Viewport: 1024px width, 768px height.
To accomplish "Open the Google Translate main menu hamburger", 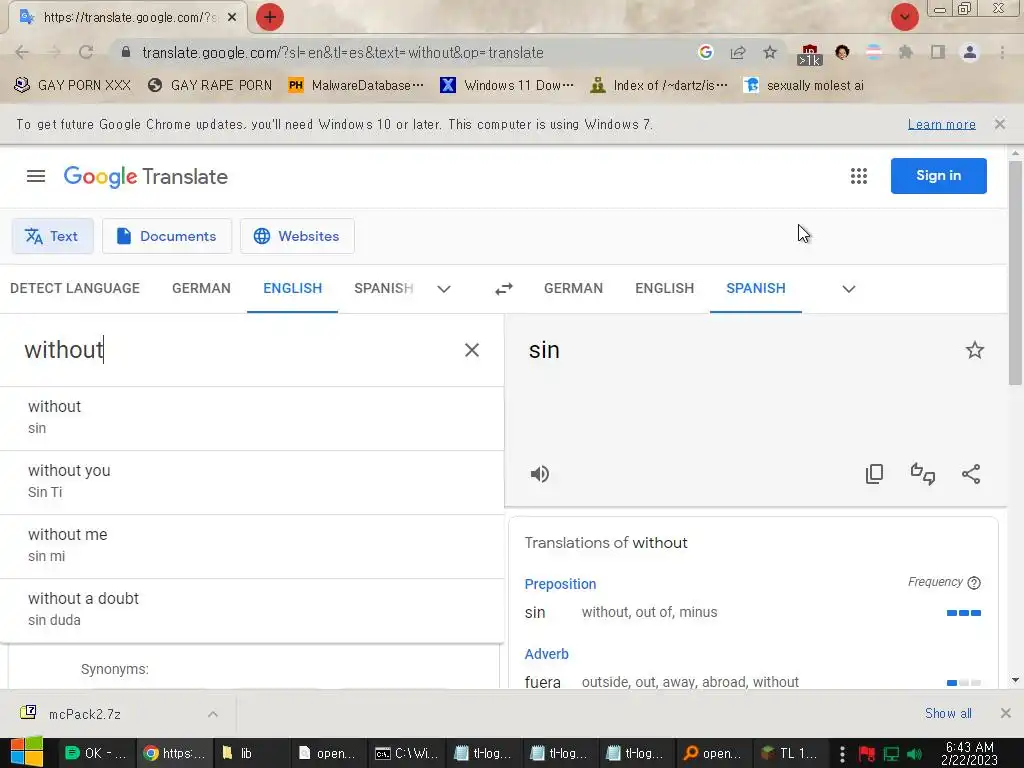I will click(36, 176).
